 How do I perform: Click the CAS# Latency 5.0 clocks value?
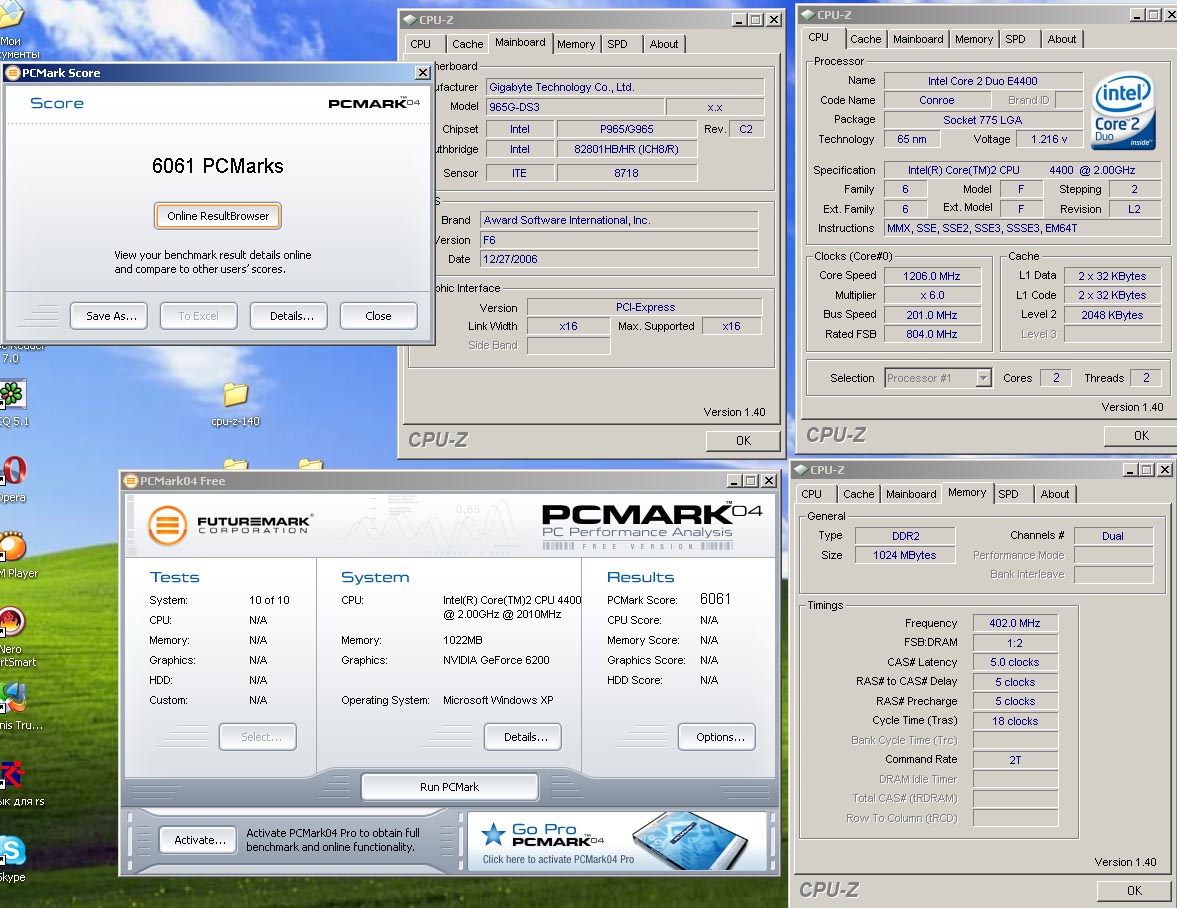coord(1015,662)
